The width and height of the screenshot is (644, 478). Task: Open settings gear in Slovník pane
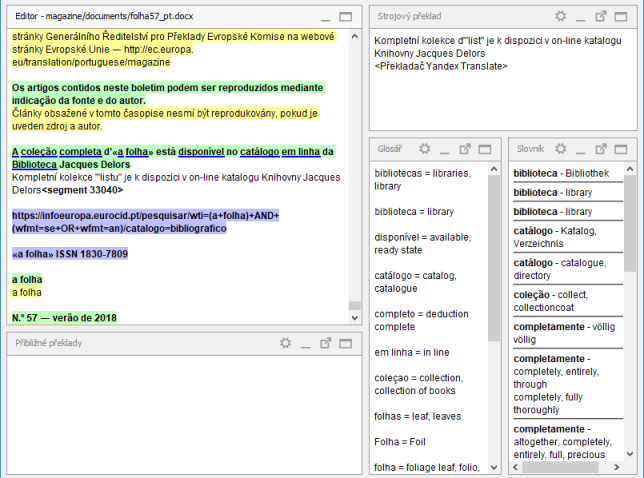pos(561,149)
